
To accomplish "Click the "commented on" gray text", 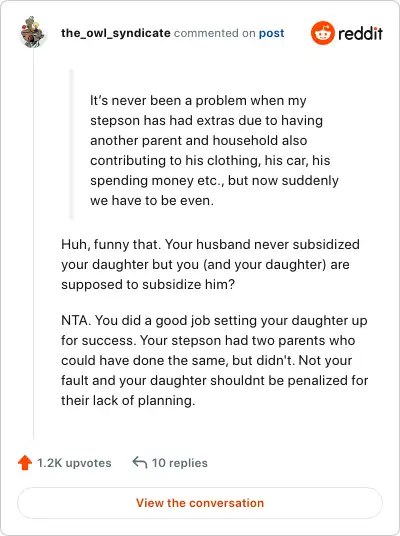I will click(x=215, y=33).
